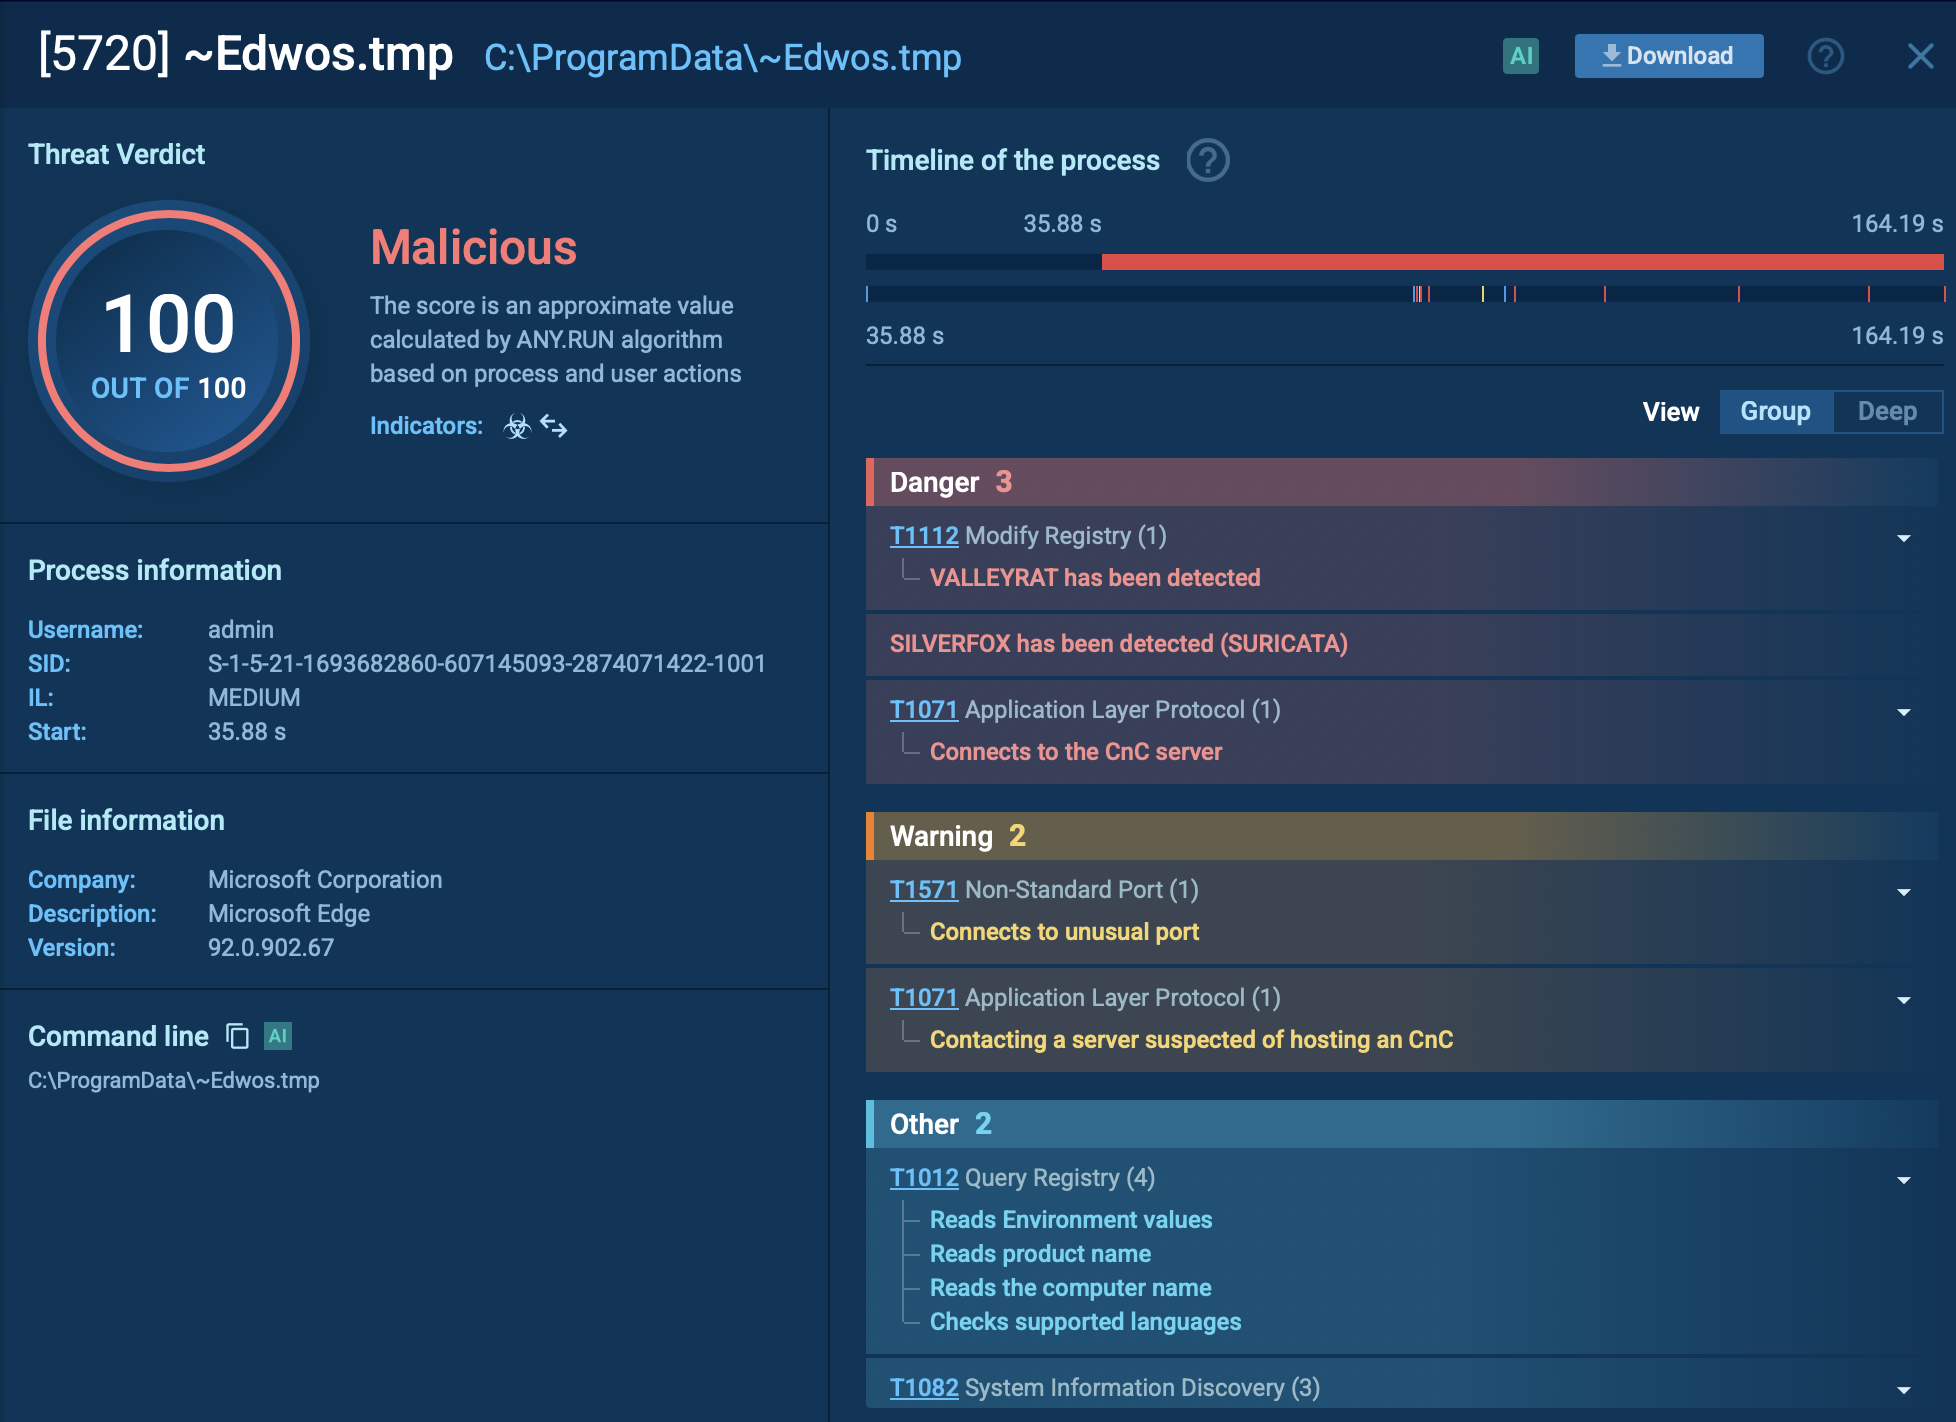Click the red process lifetime timeline bar
Viewport: 1956px width, 1422px height.
(x=1522, y=262)
